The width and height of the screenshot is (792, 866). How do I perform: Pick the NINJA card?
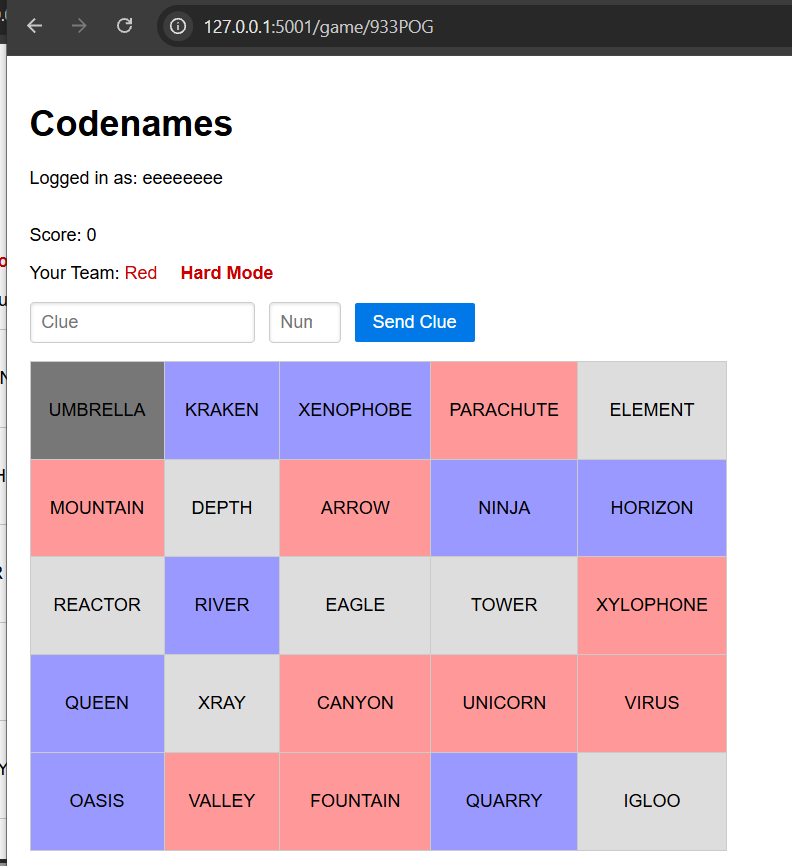[504, 508]
